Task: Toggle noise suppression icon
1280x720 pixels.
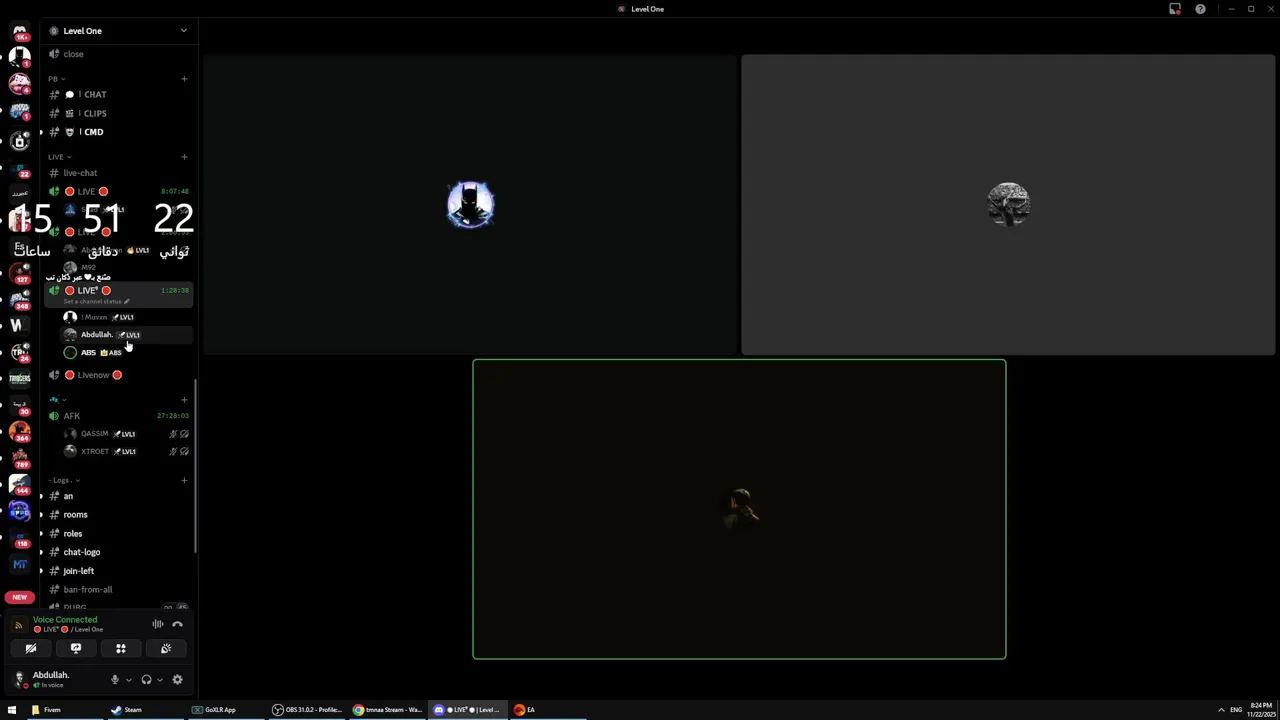Action: click(158, 624)
